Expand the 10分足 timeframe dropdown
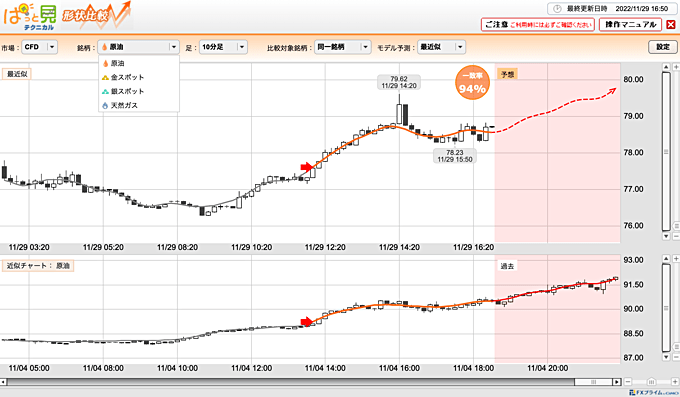 pos(223,47)
